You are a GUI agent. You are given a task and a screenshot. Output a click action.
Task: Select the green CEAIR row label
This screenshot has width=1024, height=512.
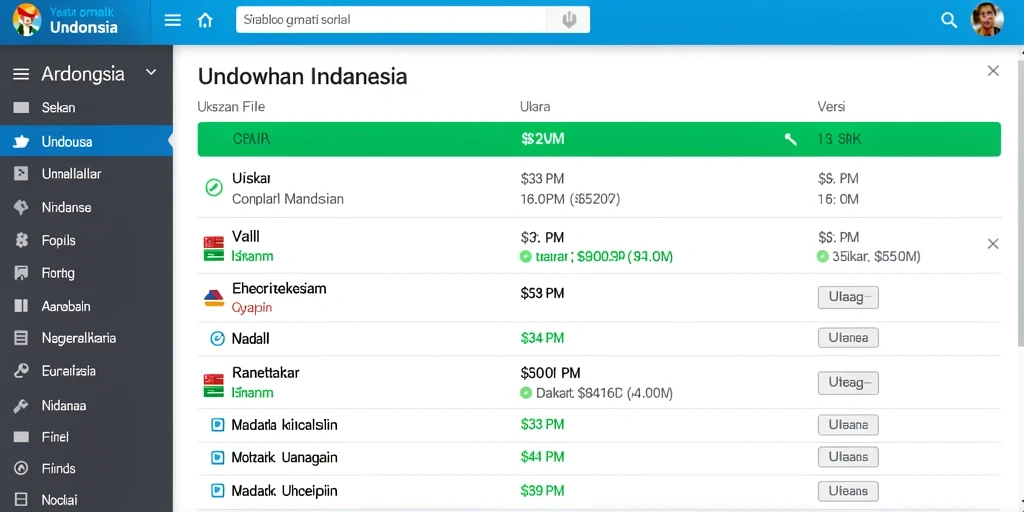coord(251,139)
